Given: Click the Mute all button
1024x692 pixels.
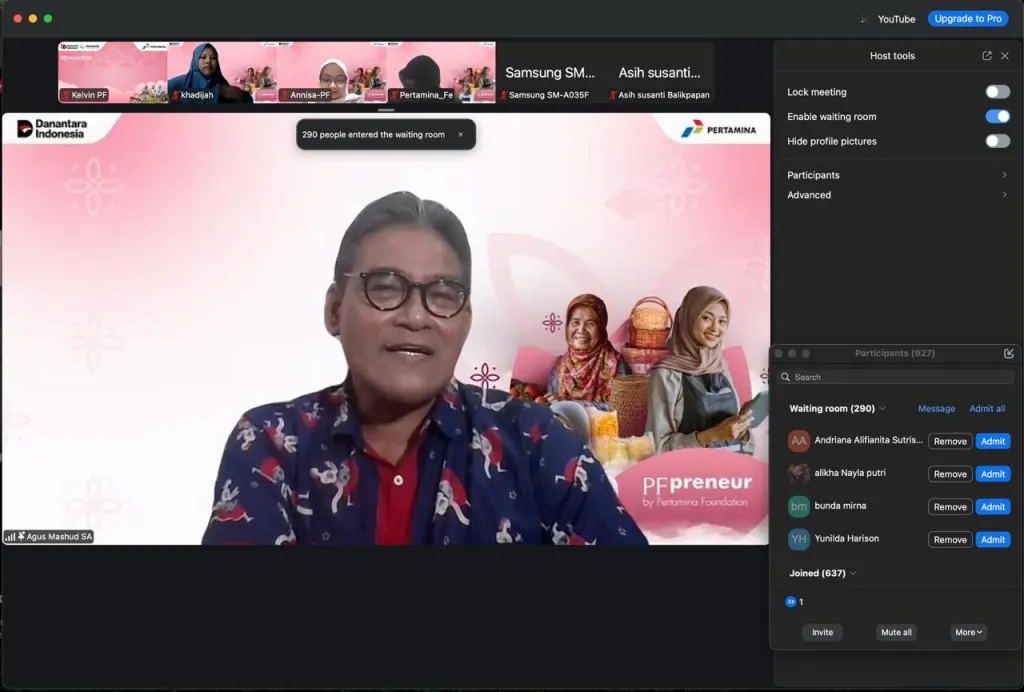Looking at the screenshot, I should click(896, 632).
